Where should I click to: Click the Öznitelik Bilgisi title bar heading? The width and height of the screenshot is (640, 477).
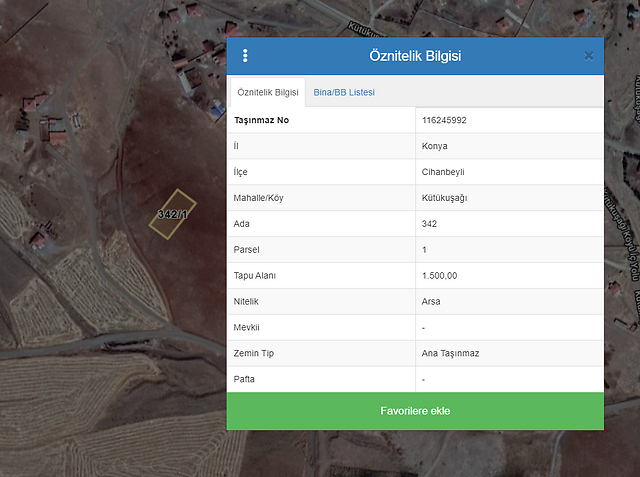415,56
